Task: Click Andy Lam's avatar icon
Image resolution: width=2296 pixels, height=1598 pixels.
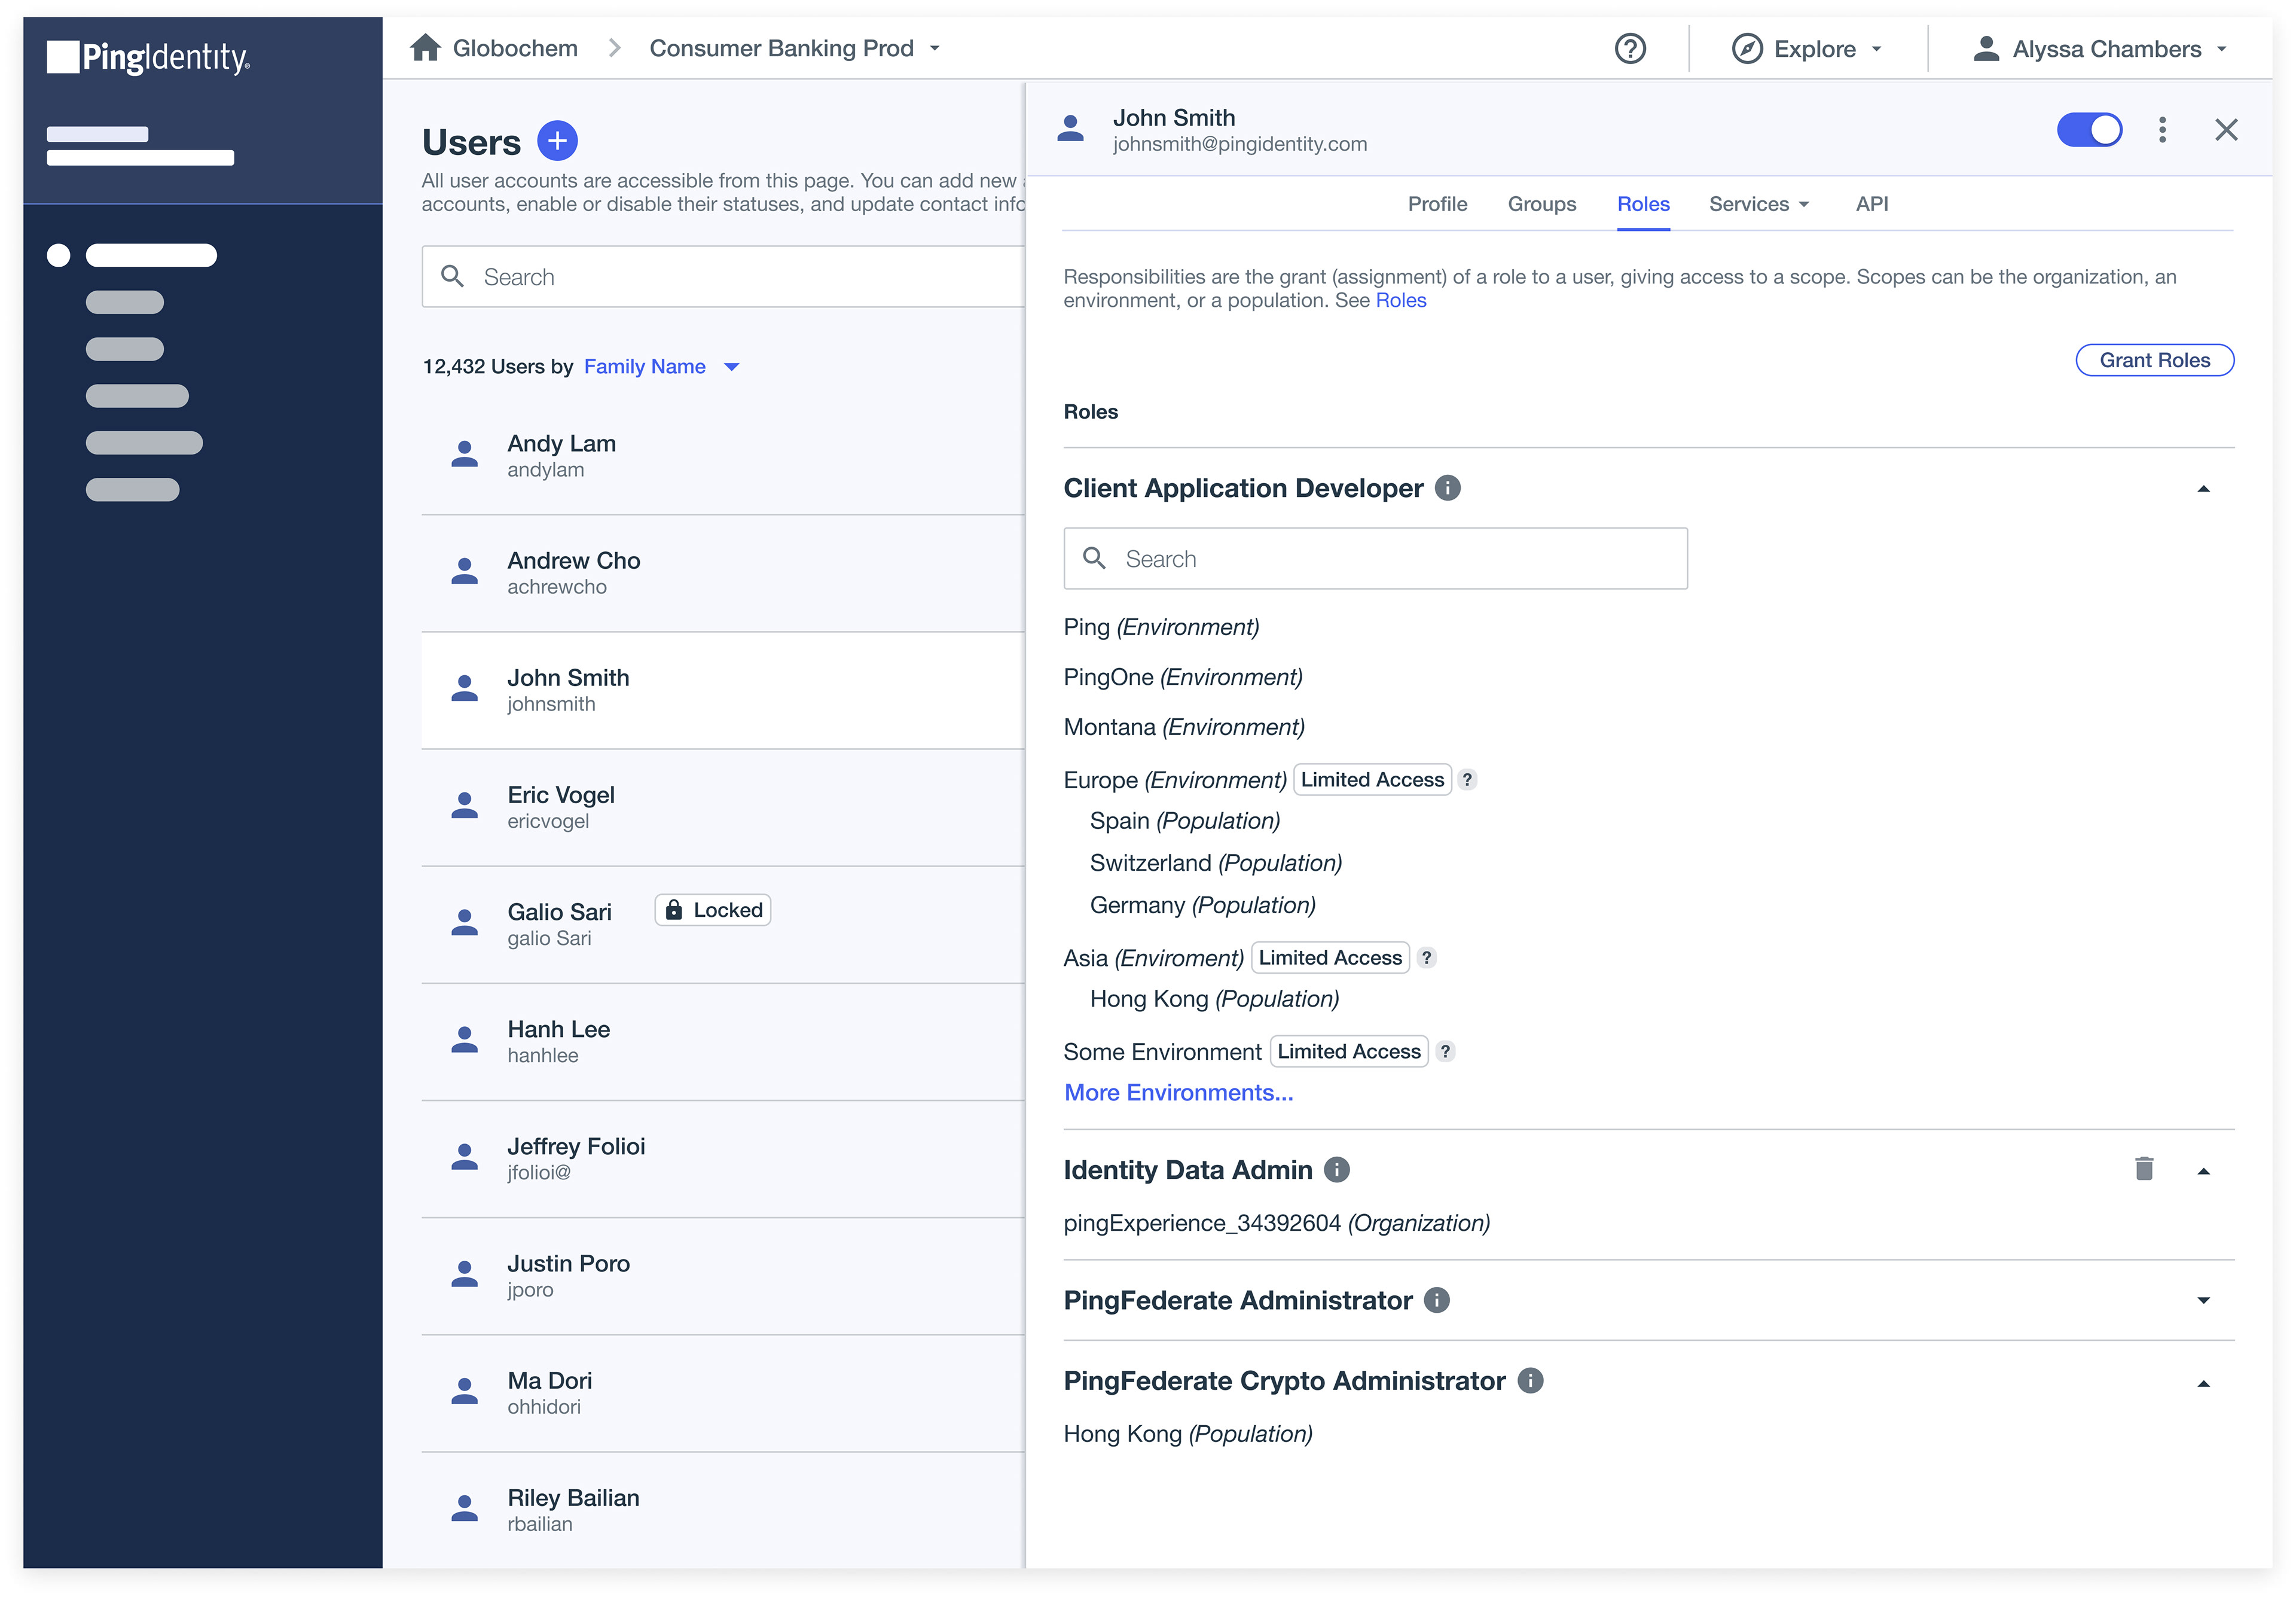Action: (x=464, y=454)
